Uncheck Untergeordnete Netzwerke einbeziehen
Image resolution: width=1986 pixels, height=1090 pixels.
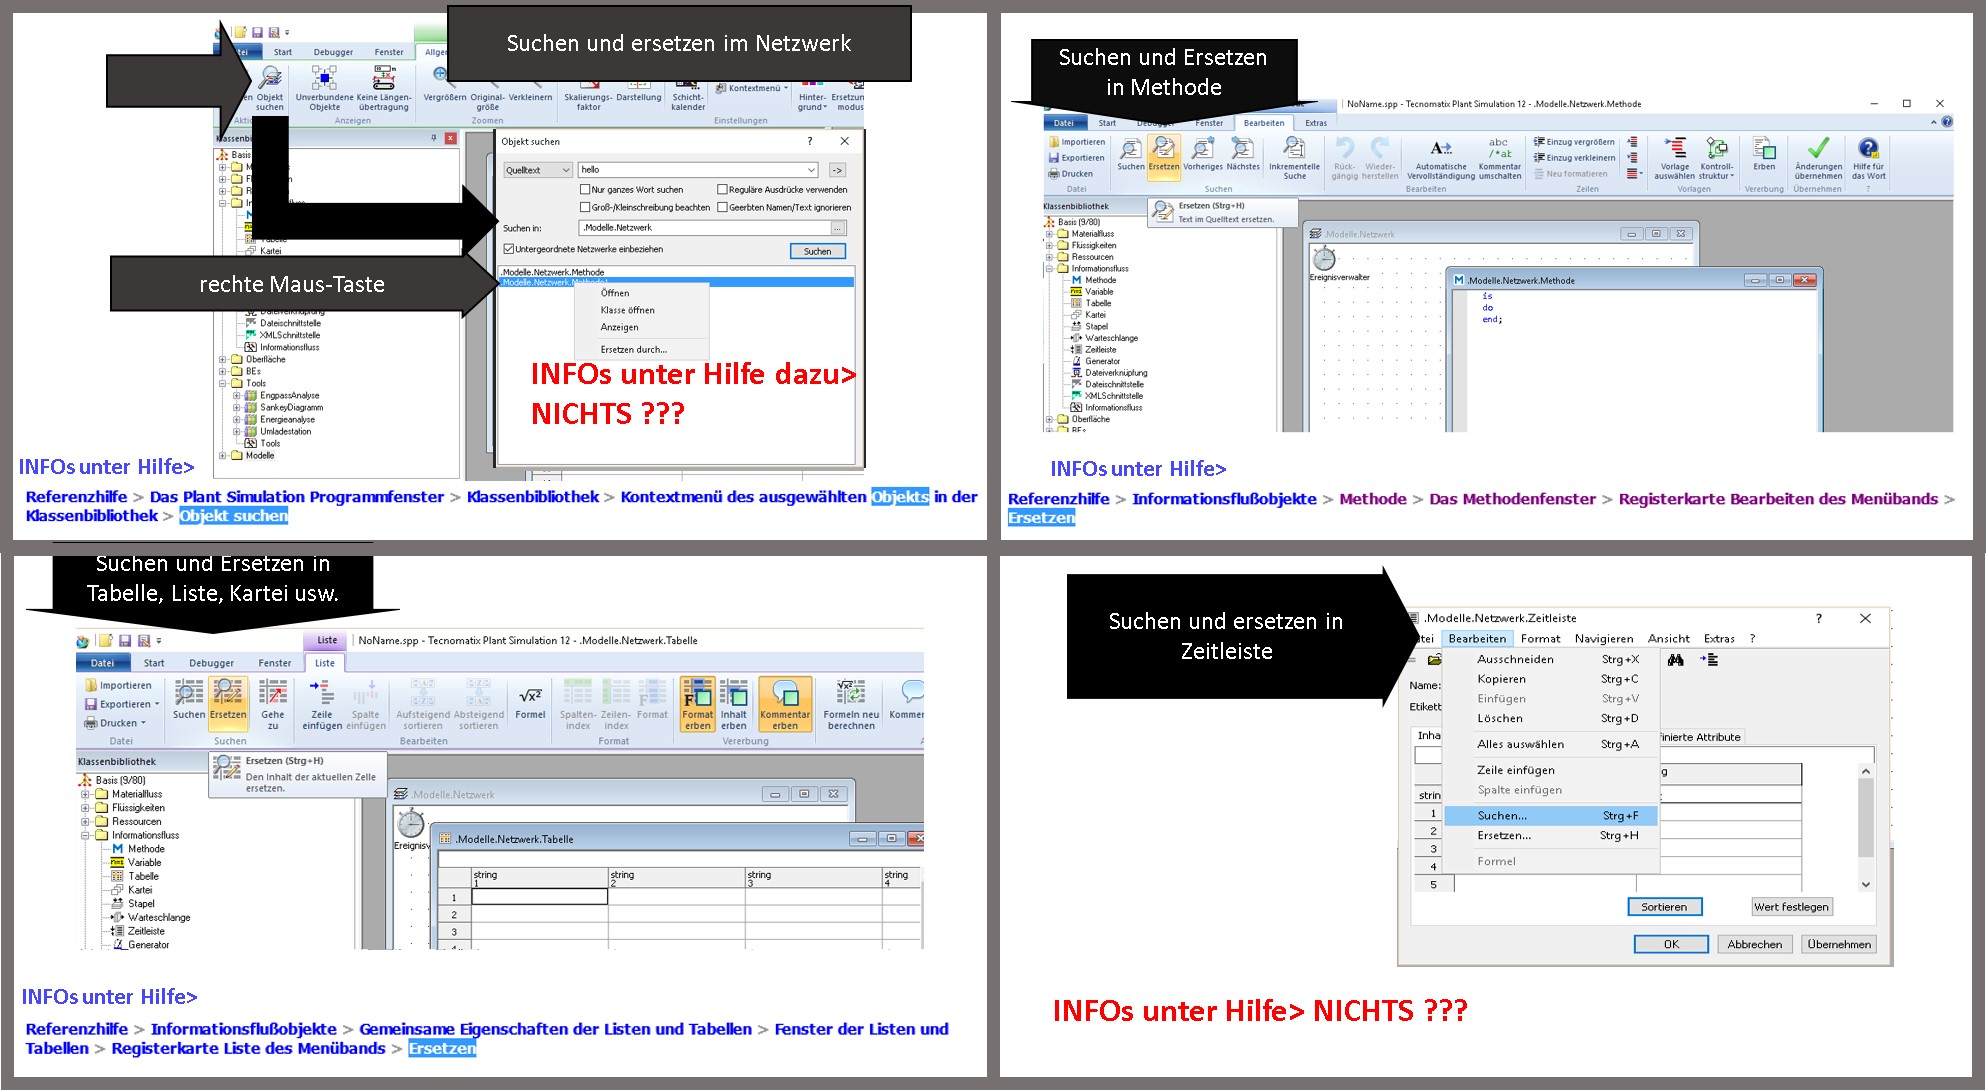(x=509, y=249)
